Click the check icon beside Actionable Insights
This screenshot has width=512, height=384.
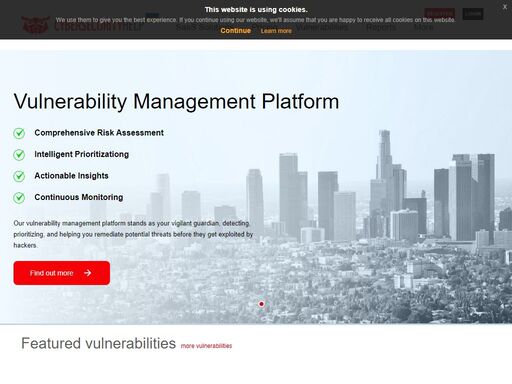tap(19, 176)
